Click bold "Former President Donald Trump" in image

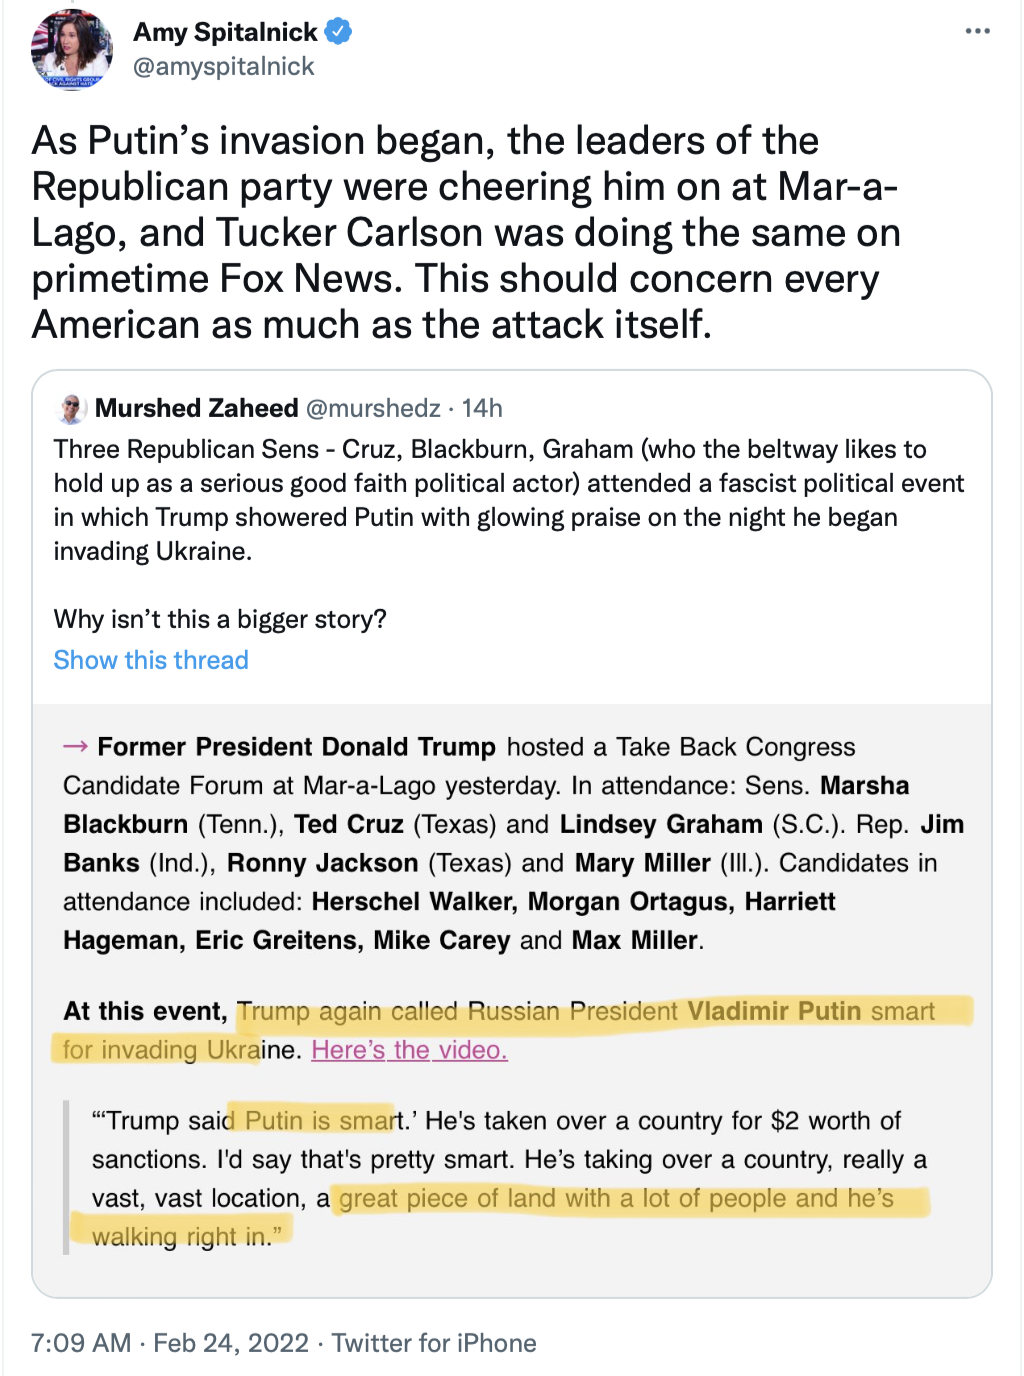296,747
